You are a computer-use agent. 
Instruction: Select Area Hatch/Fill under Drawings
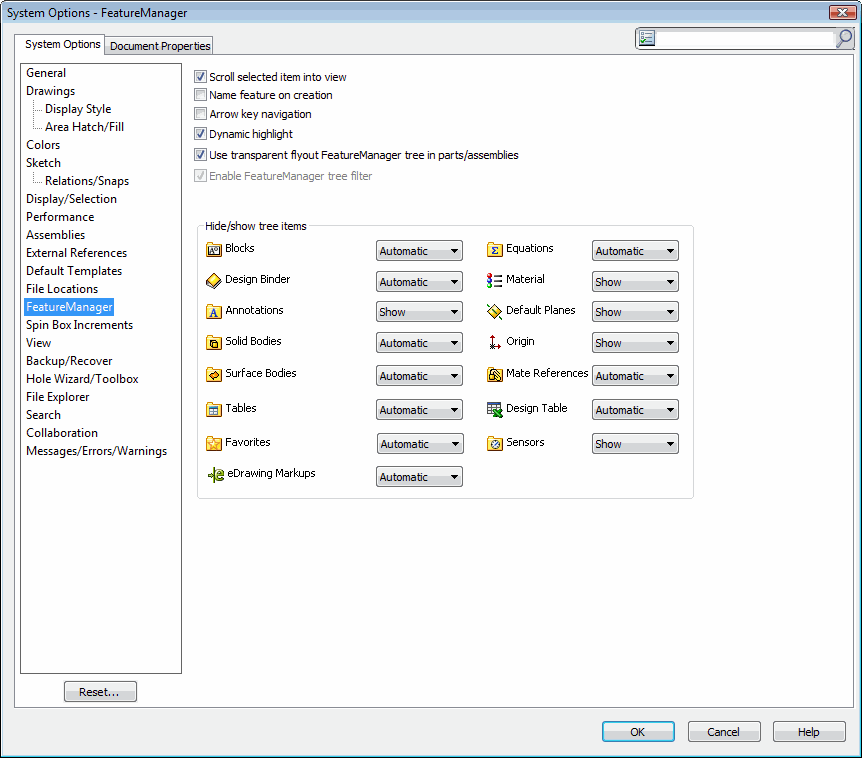point(84,126)
